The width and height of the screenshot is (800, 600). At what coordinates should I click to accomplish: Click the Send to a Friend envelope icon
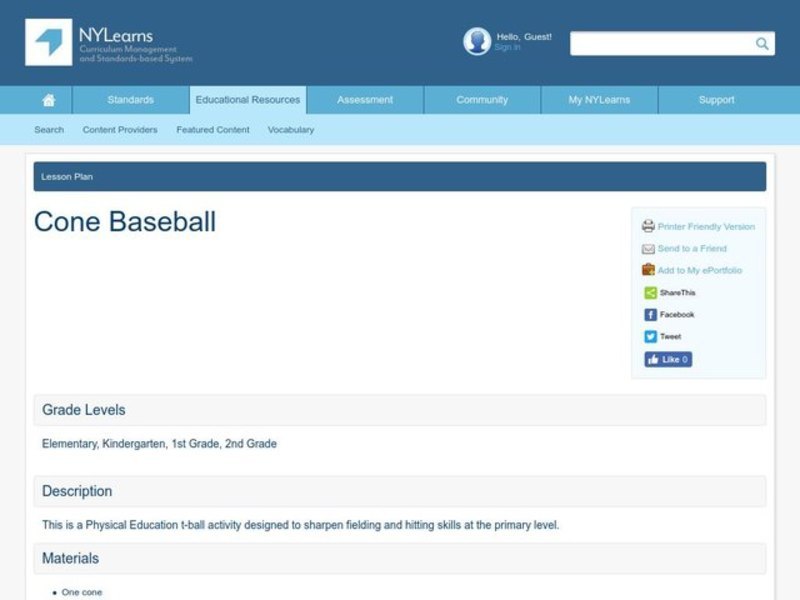click(x=648, y=248)
